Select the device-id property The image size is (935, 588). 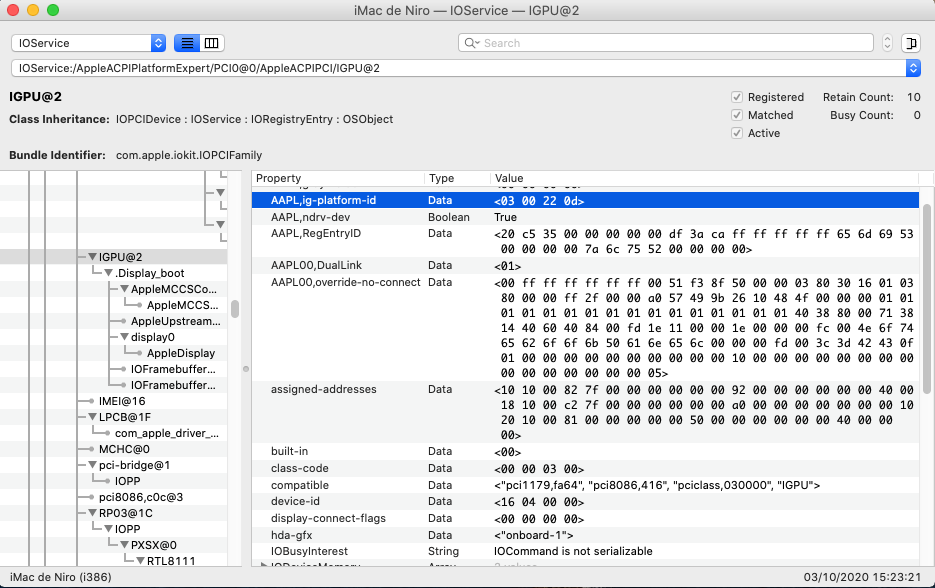[x=295, y=502]
